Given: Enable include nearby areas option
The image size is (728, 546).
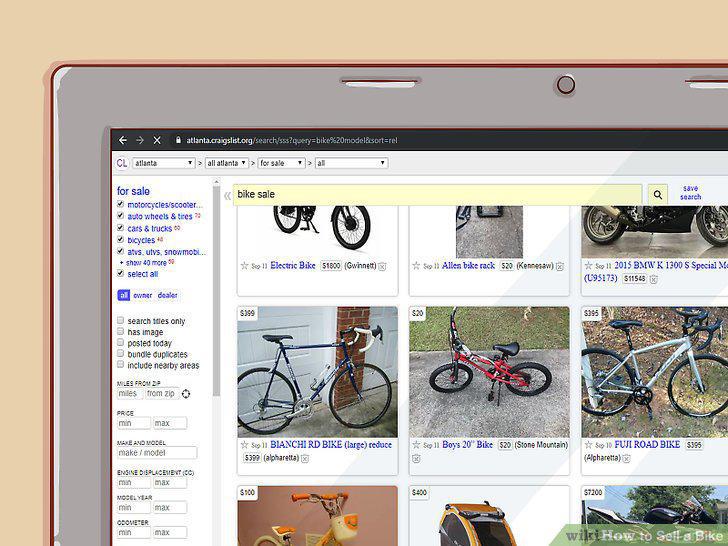Looking at the screenshot, I should click(x=120, y=364).
